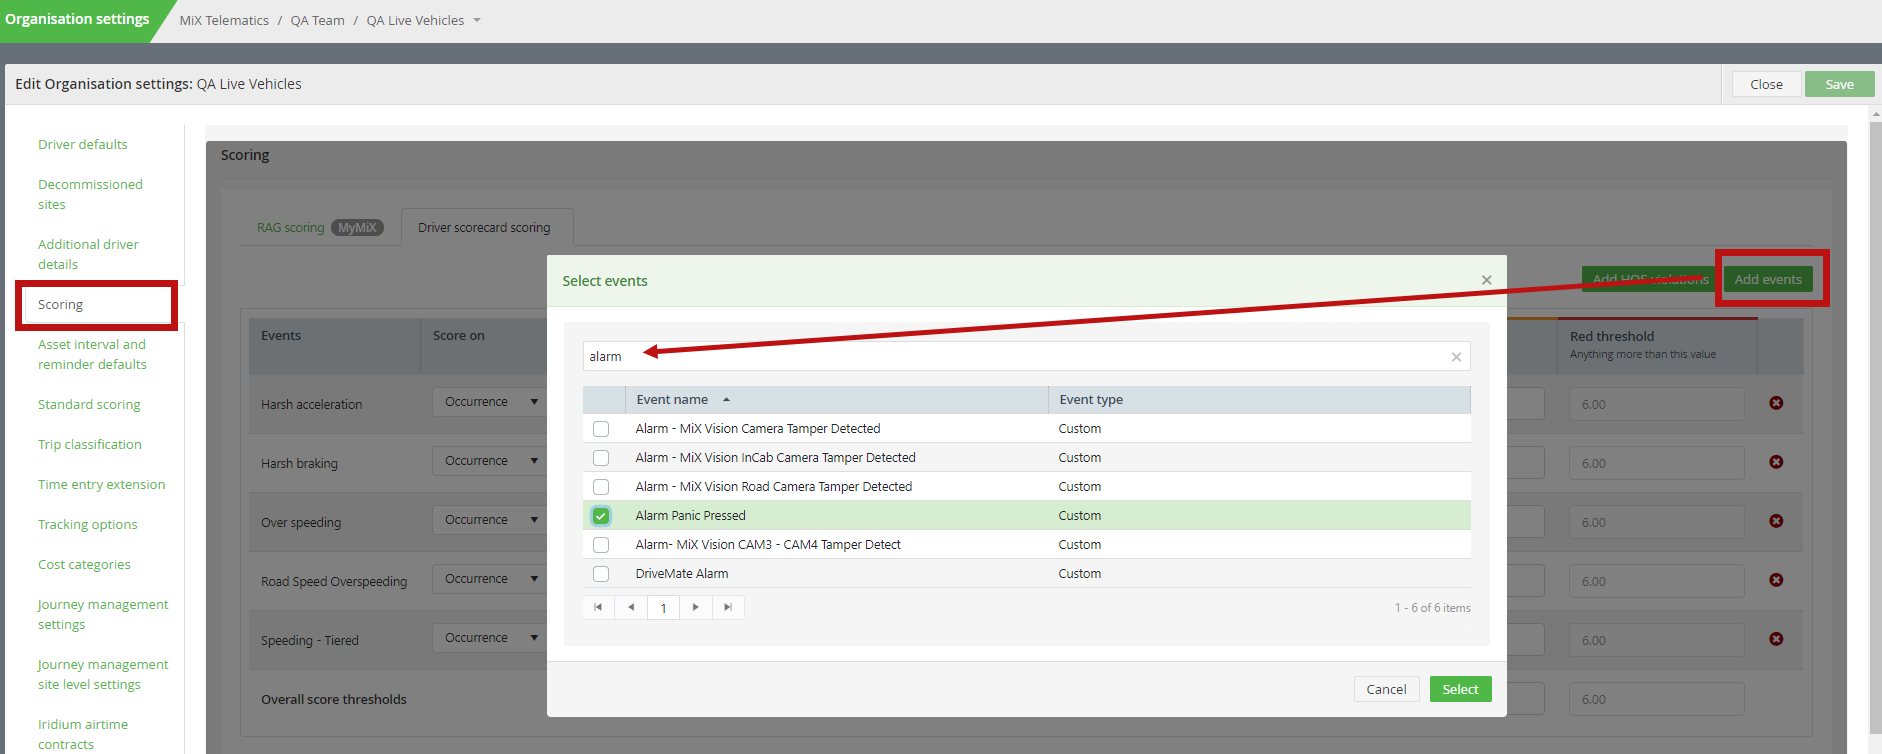
Task: Open Cost categories section
Action: pyautogui.click(x=84, y=565)
